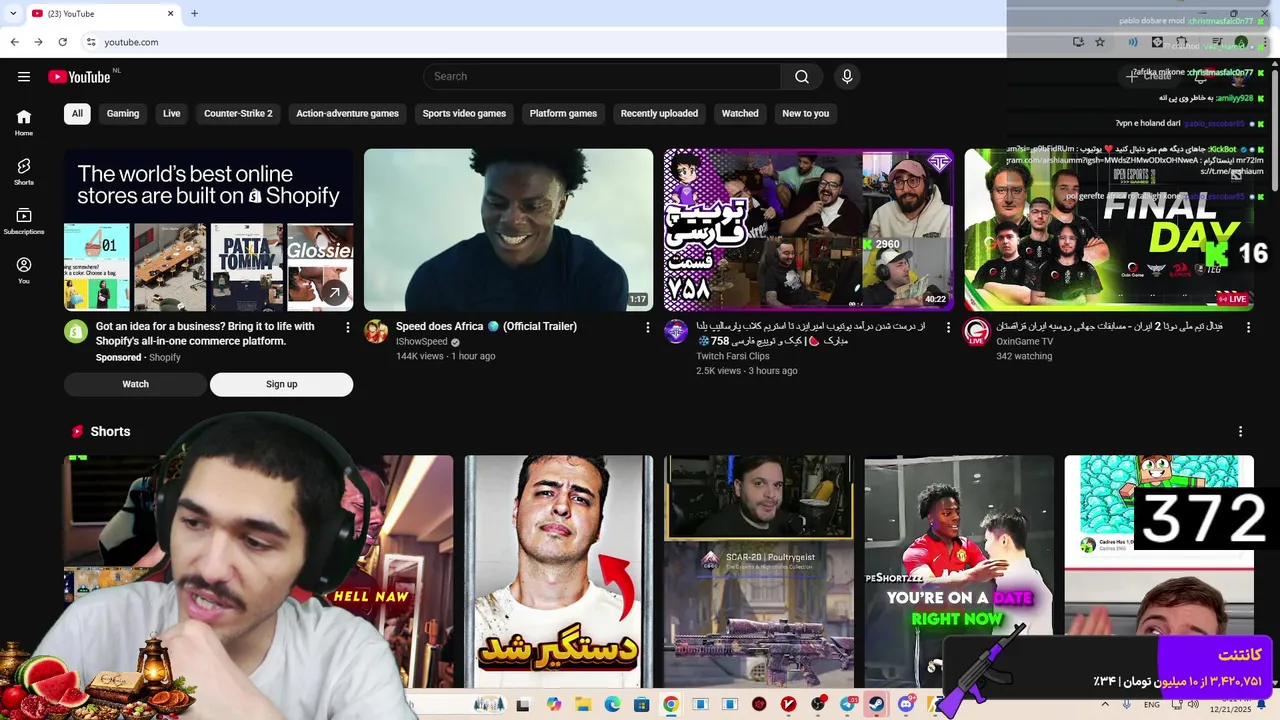
Task: Open the You're on a date short
Action: click(x=958, y=572)
